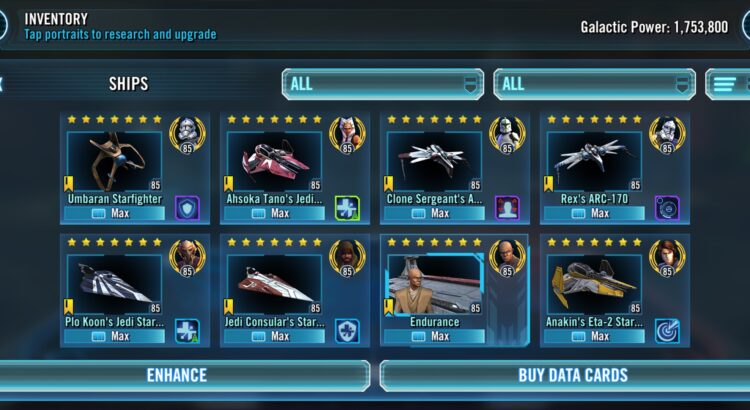Open the second ALL filter dropdown

(x=595, y=84)
